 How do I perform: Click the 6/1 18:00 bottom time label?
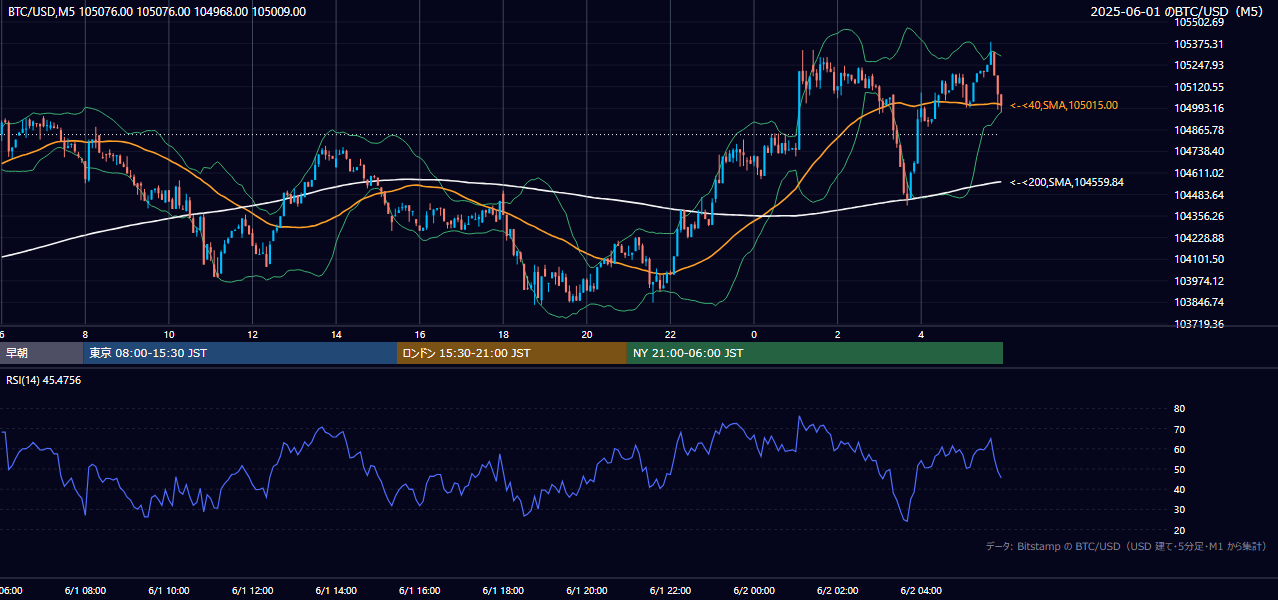pos(502,591)
